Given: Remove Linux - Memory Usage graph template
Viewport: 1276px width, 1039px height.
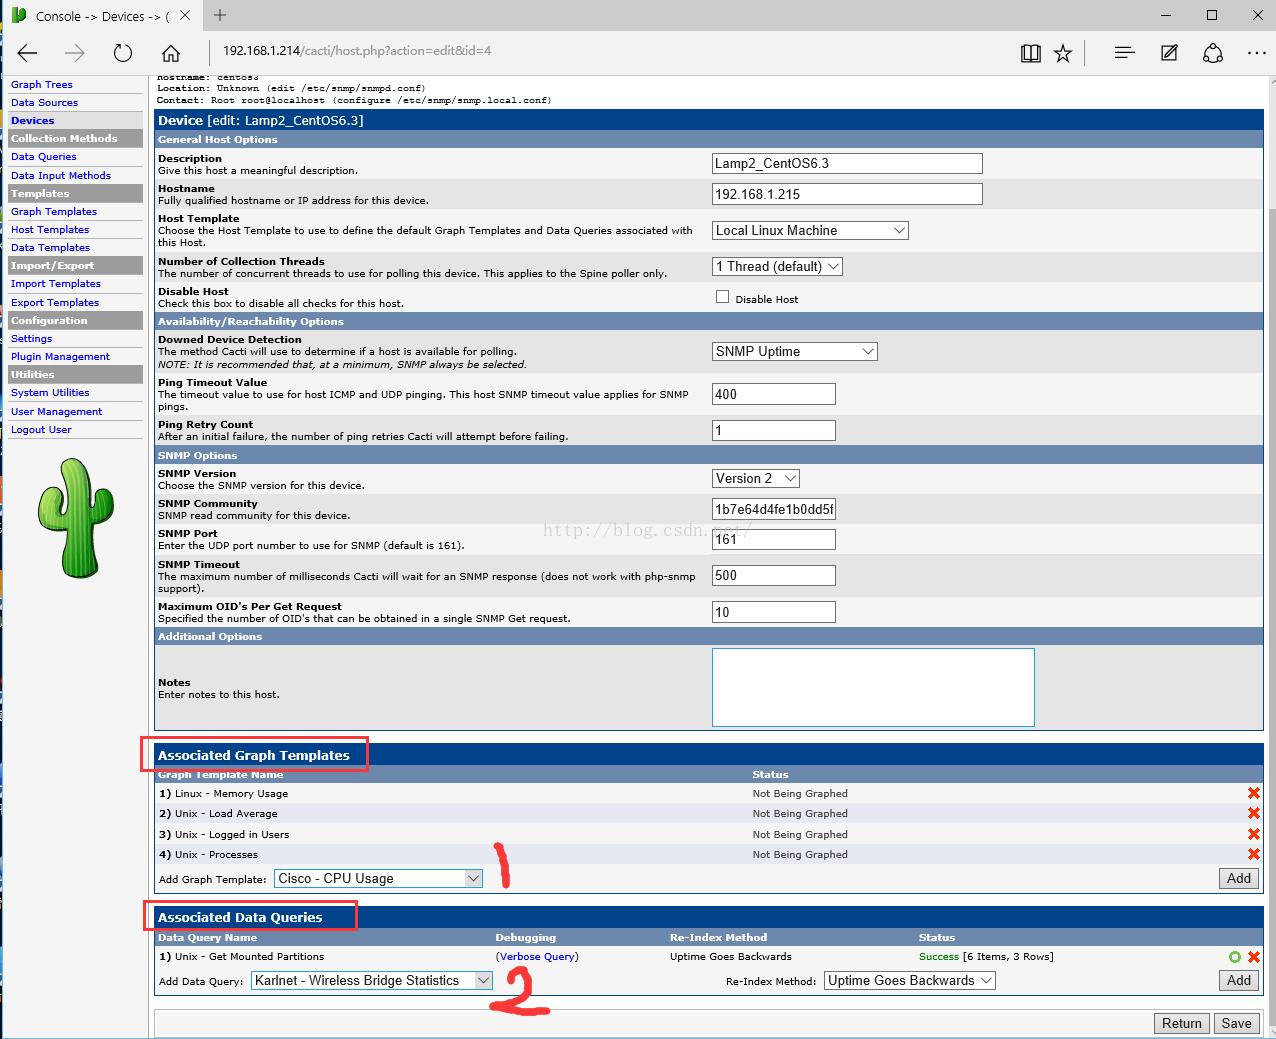Looking at the screenshot, I should [x=1253, y=793].
